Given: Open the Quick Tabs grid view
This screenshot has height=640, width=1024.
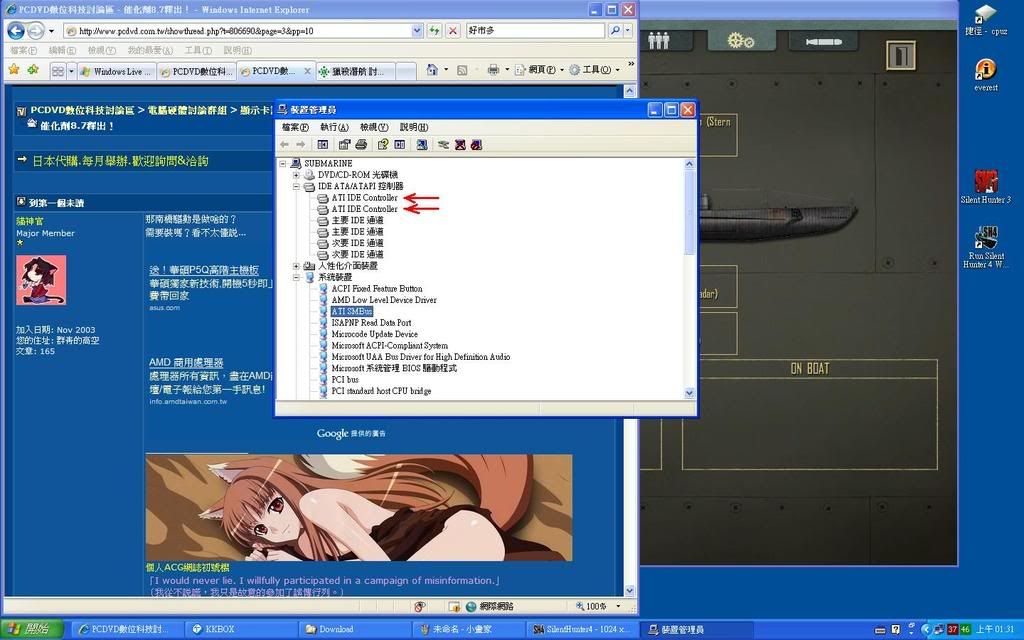Looking at the screenshot, I should 58,71.
